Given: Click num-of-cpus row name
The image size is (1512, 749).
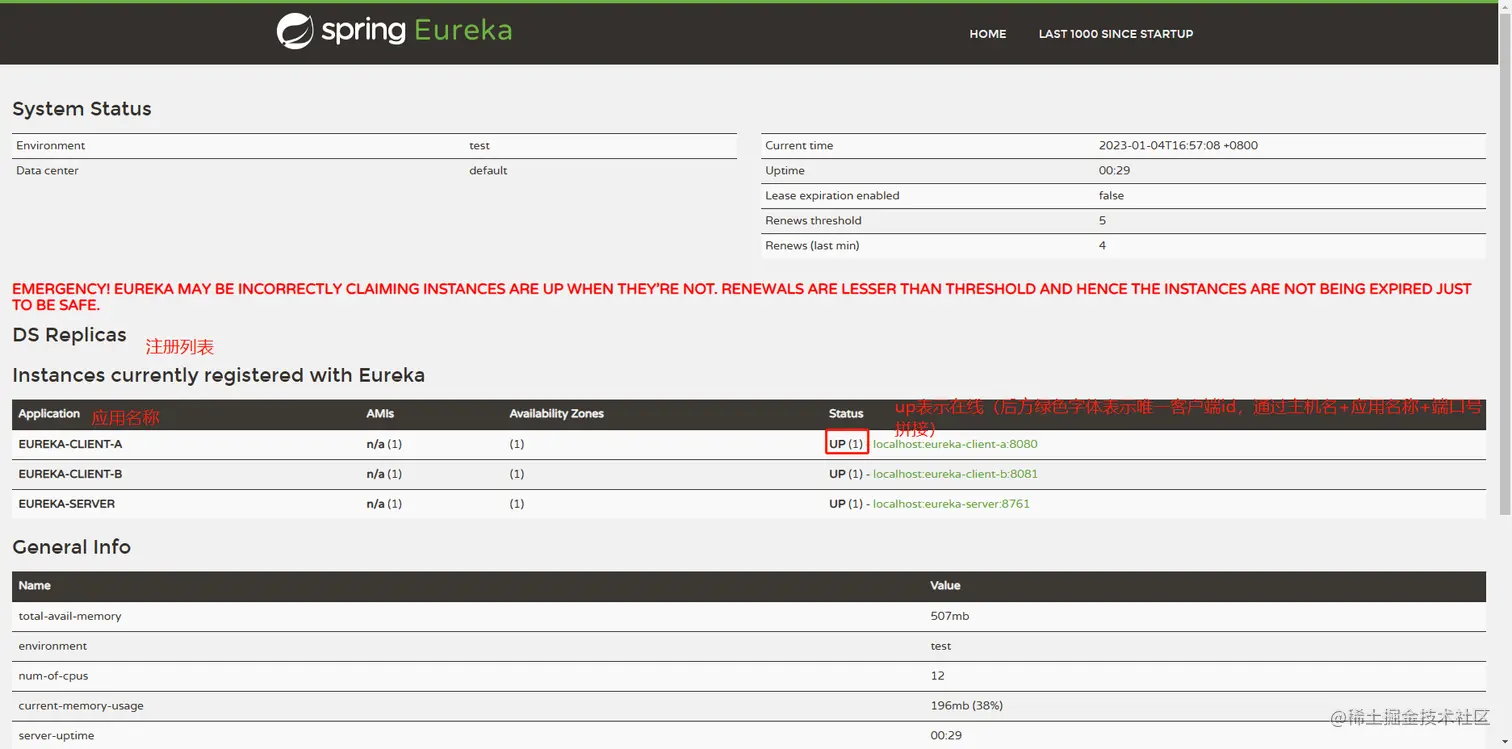Looking at the screenshot, I should pos(53,676).
